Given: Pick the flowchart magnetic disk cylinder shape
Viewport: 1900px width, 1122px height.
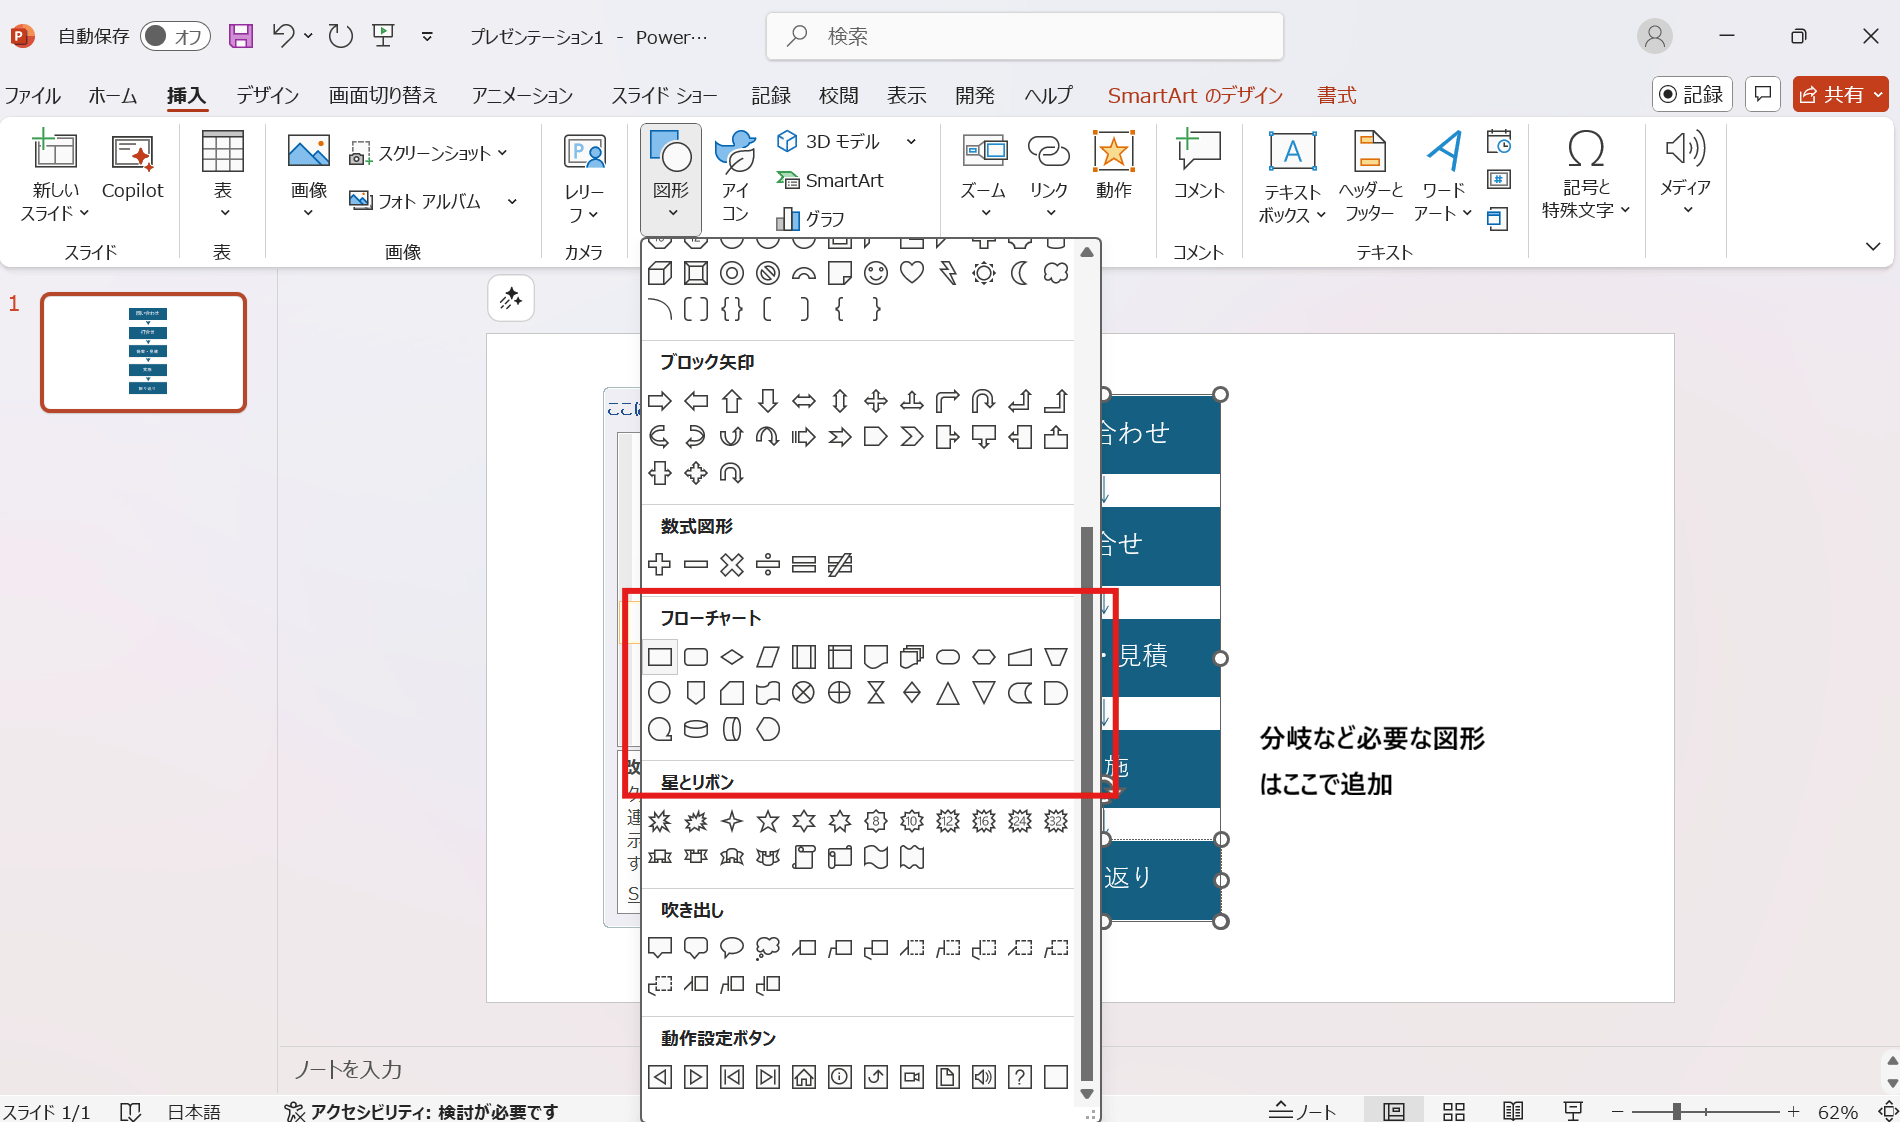Looking at the screenshot, I should point(696,729).
